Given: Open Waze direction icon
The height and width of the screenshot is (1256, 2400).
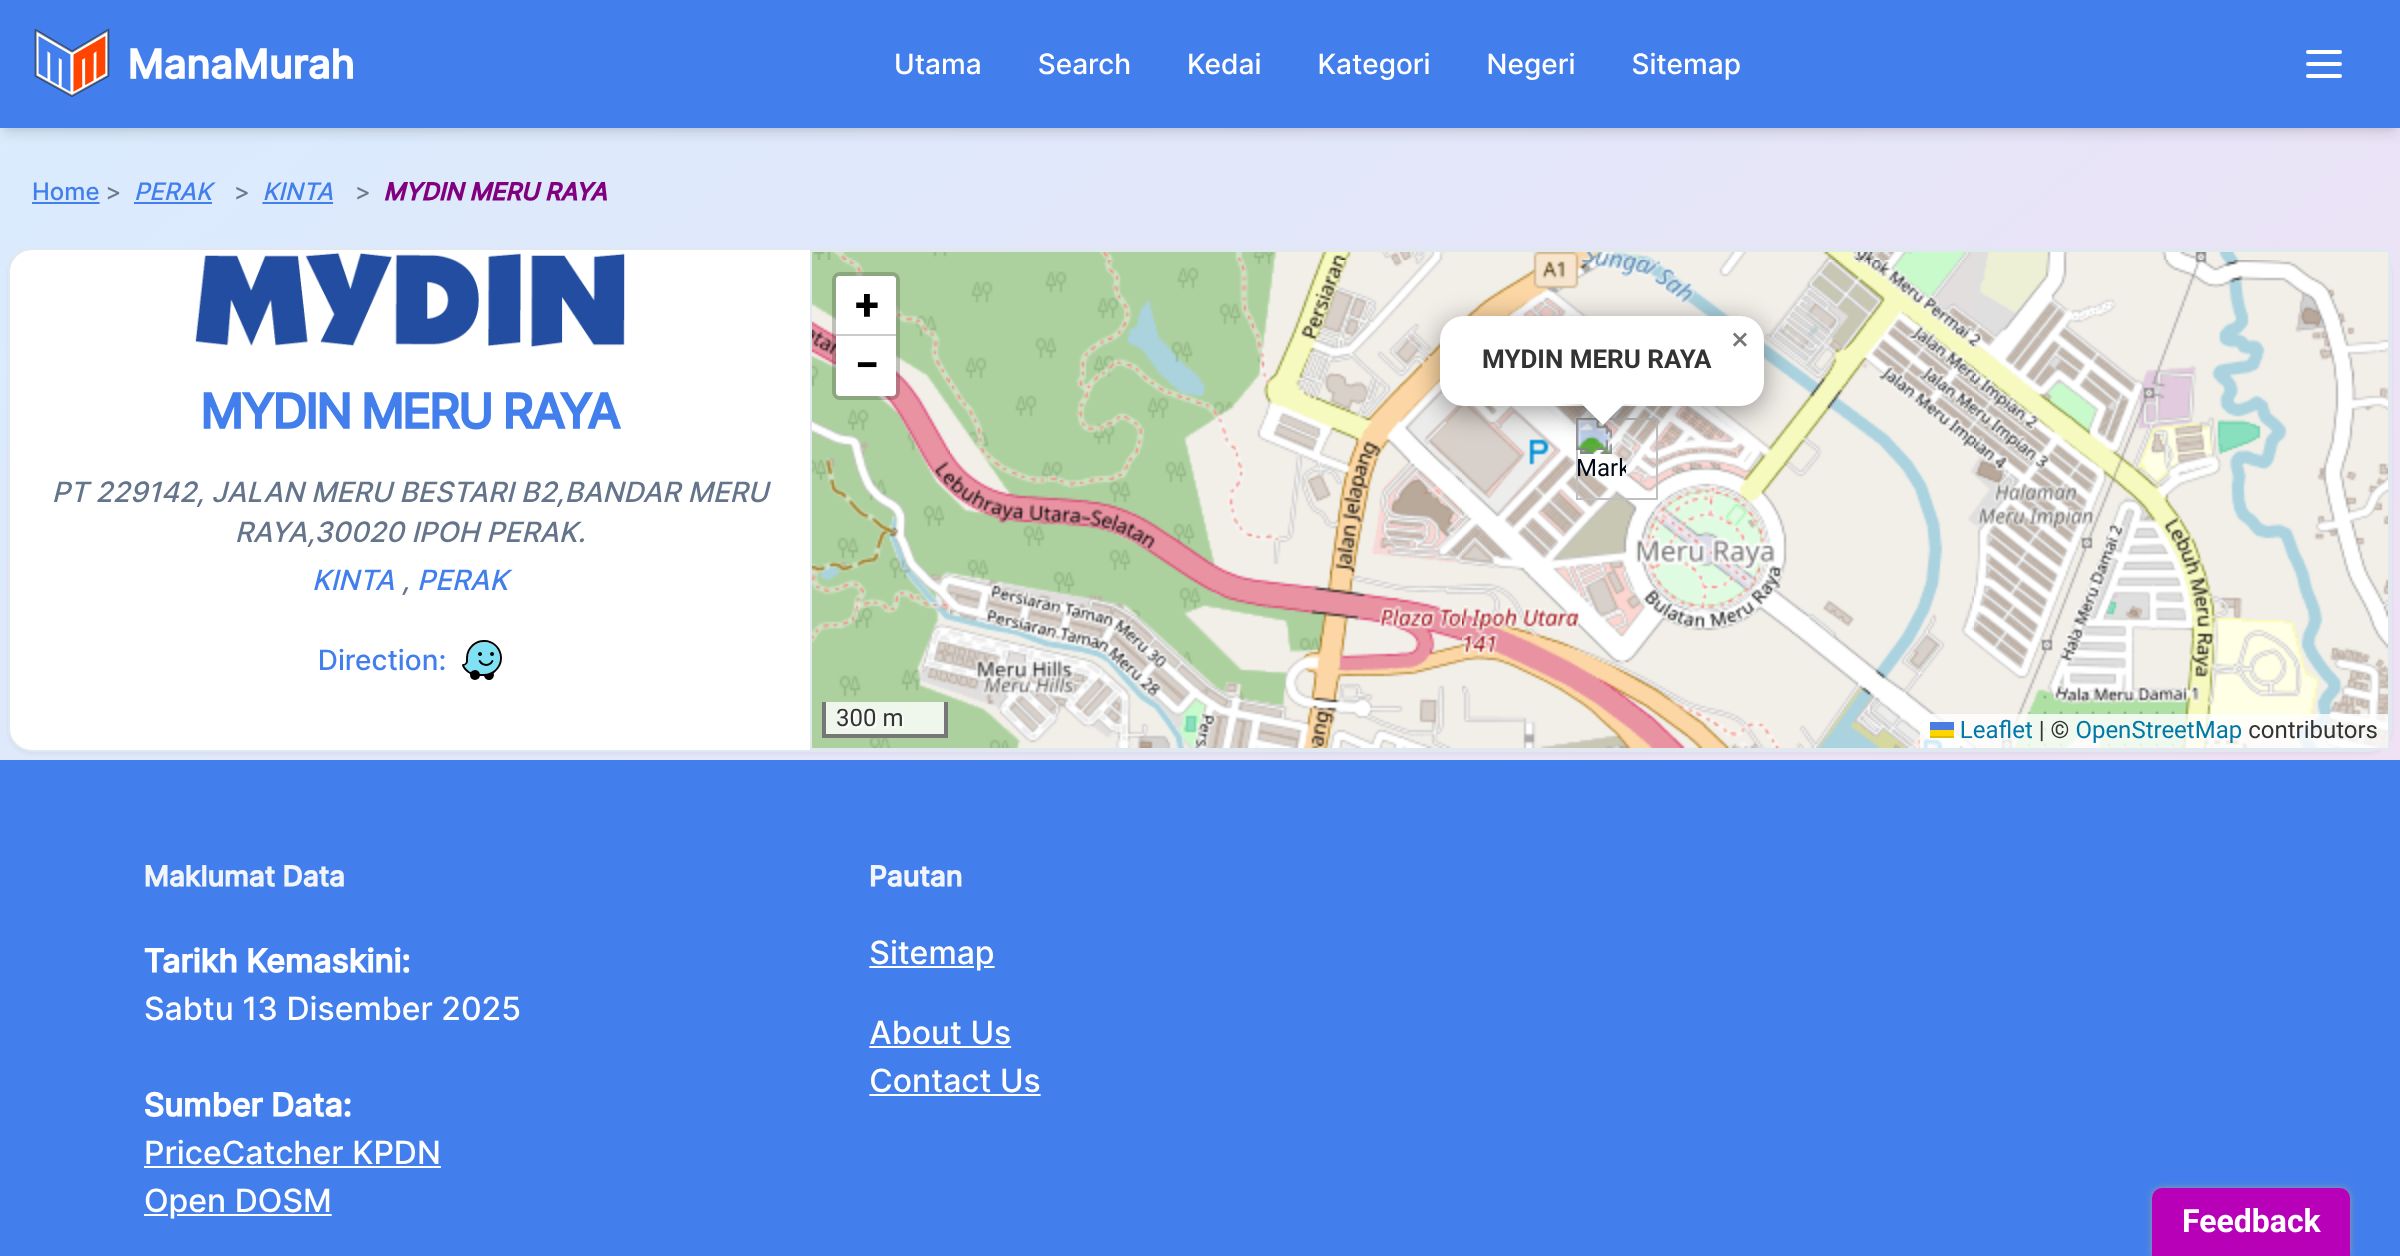Looking at the screenshot, I should click(482, 660).
